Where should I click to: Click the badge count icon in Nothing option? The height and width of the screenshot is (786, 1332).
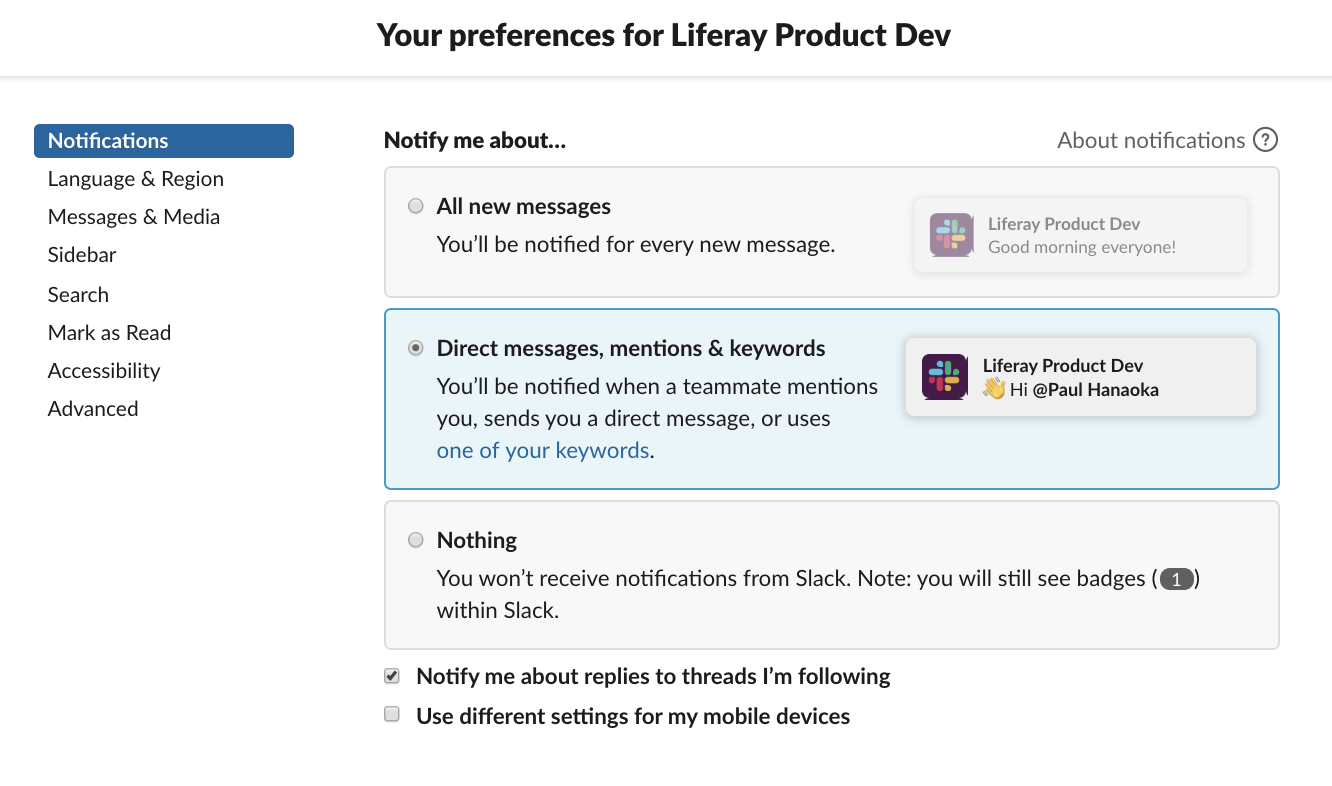click(1177, 579)
